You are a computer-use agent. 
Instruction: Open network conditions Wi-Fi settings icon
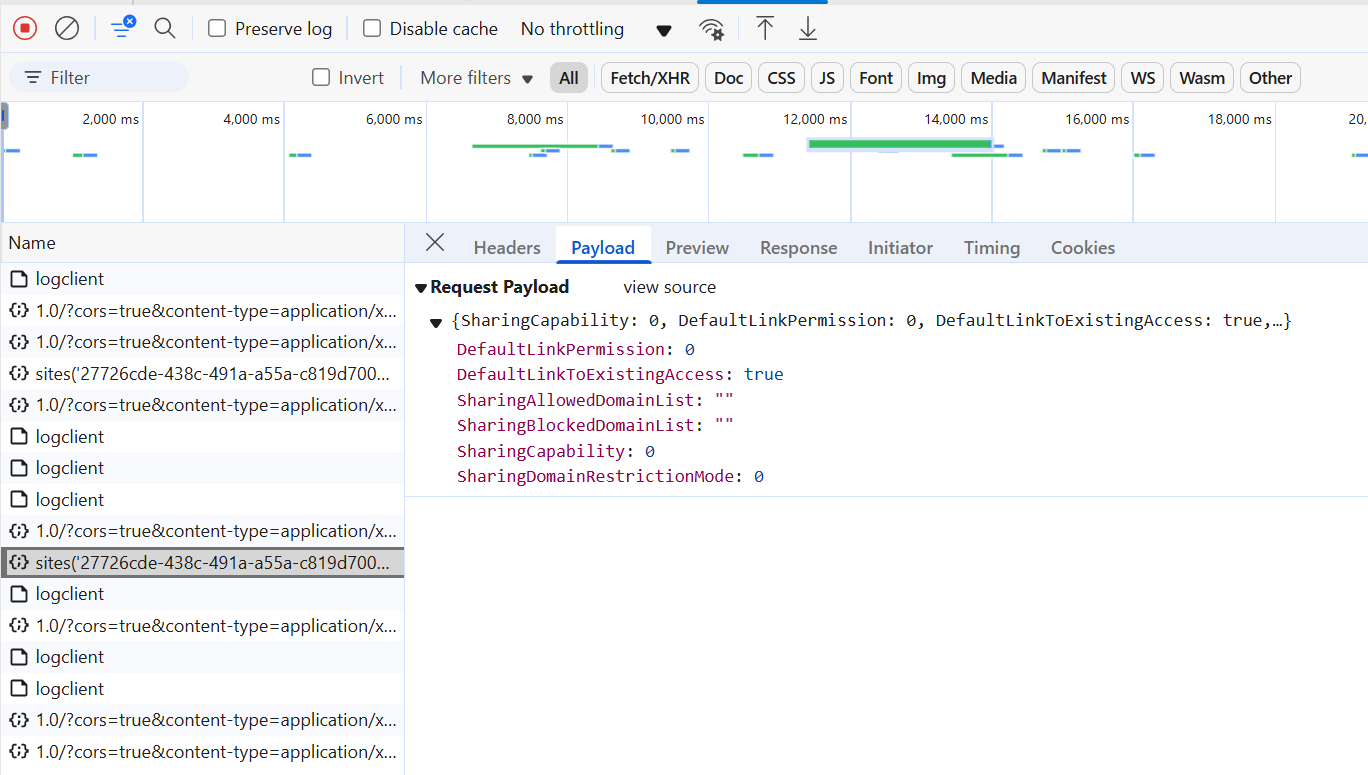coord(712,29)
